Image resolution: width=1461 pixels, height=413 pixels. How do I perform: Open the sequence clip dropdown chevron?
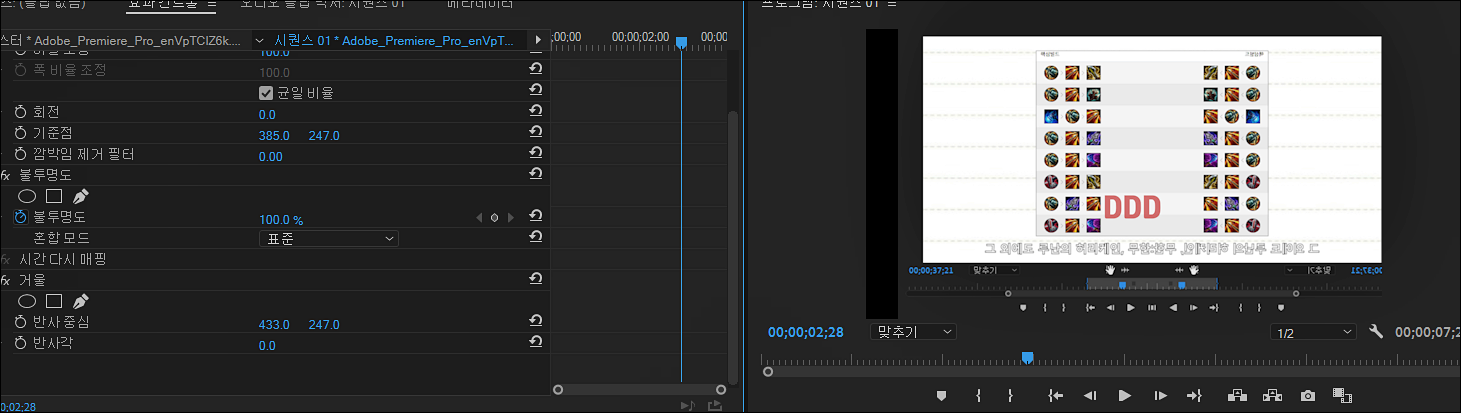pos(260,41)
